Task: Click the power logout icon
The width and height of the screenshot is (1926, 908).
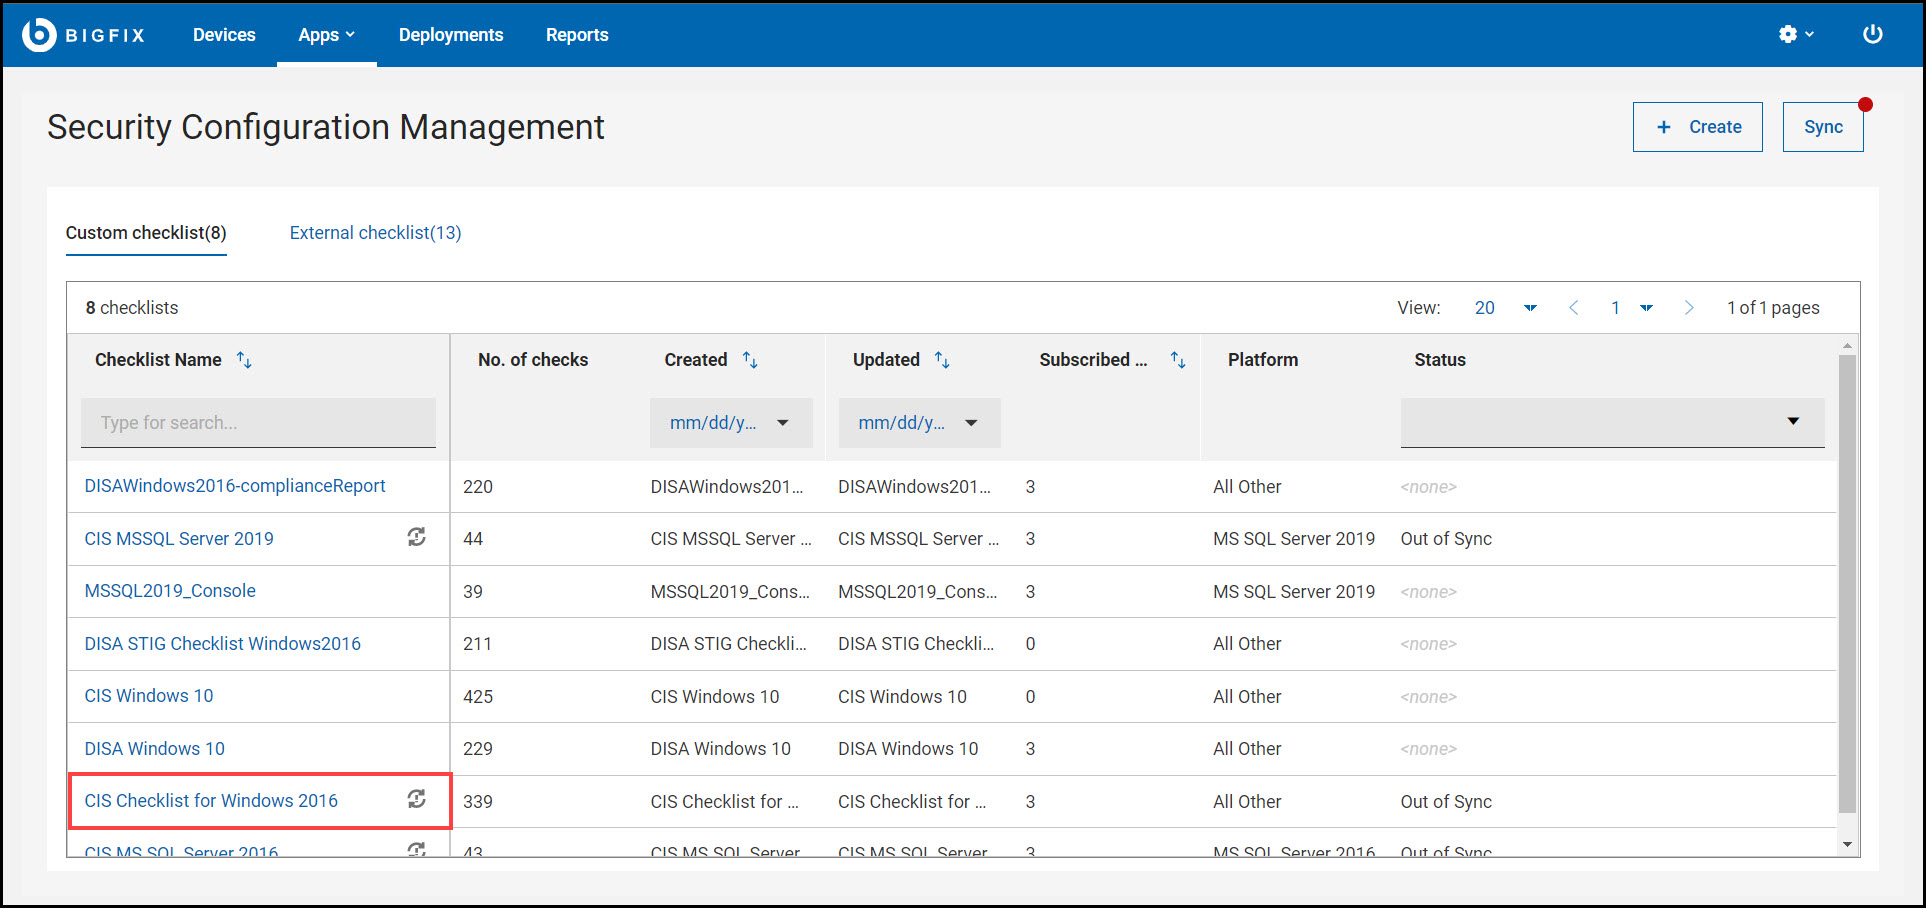Action: pos(1872,35)
